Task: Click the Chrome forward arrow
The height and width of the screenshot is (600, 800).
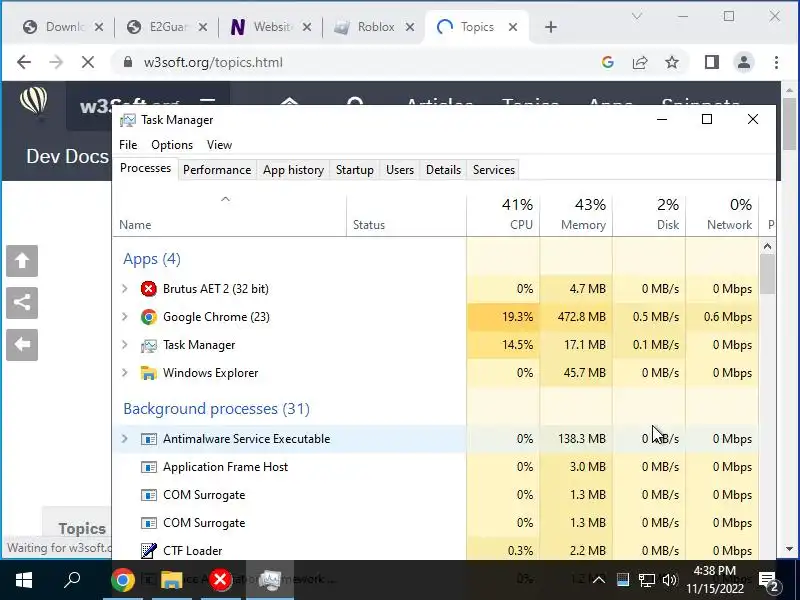Action: pyautogui.click(x=56, y=62)
